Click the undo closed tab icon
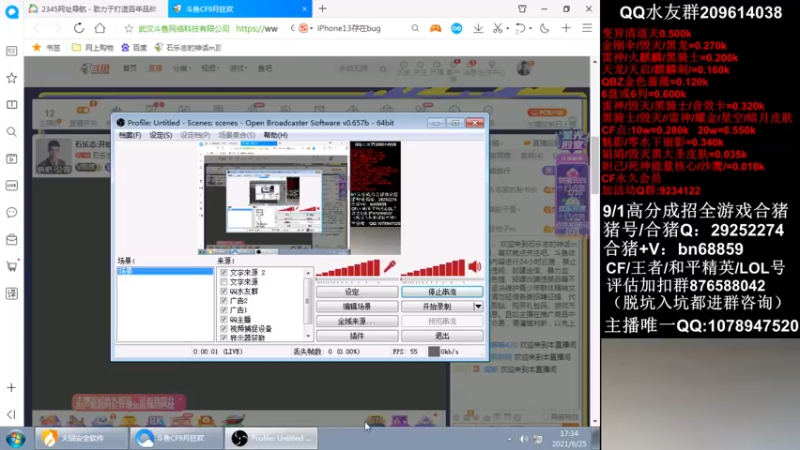 (519, 29)
